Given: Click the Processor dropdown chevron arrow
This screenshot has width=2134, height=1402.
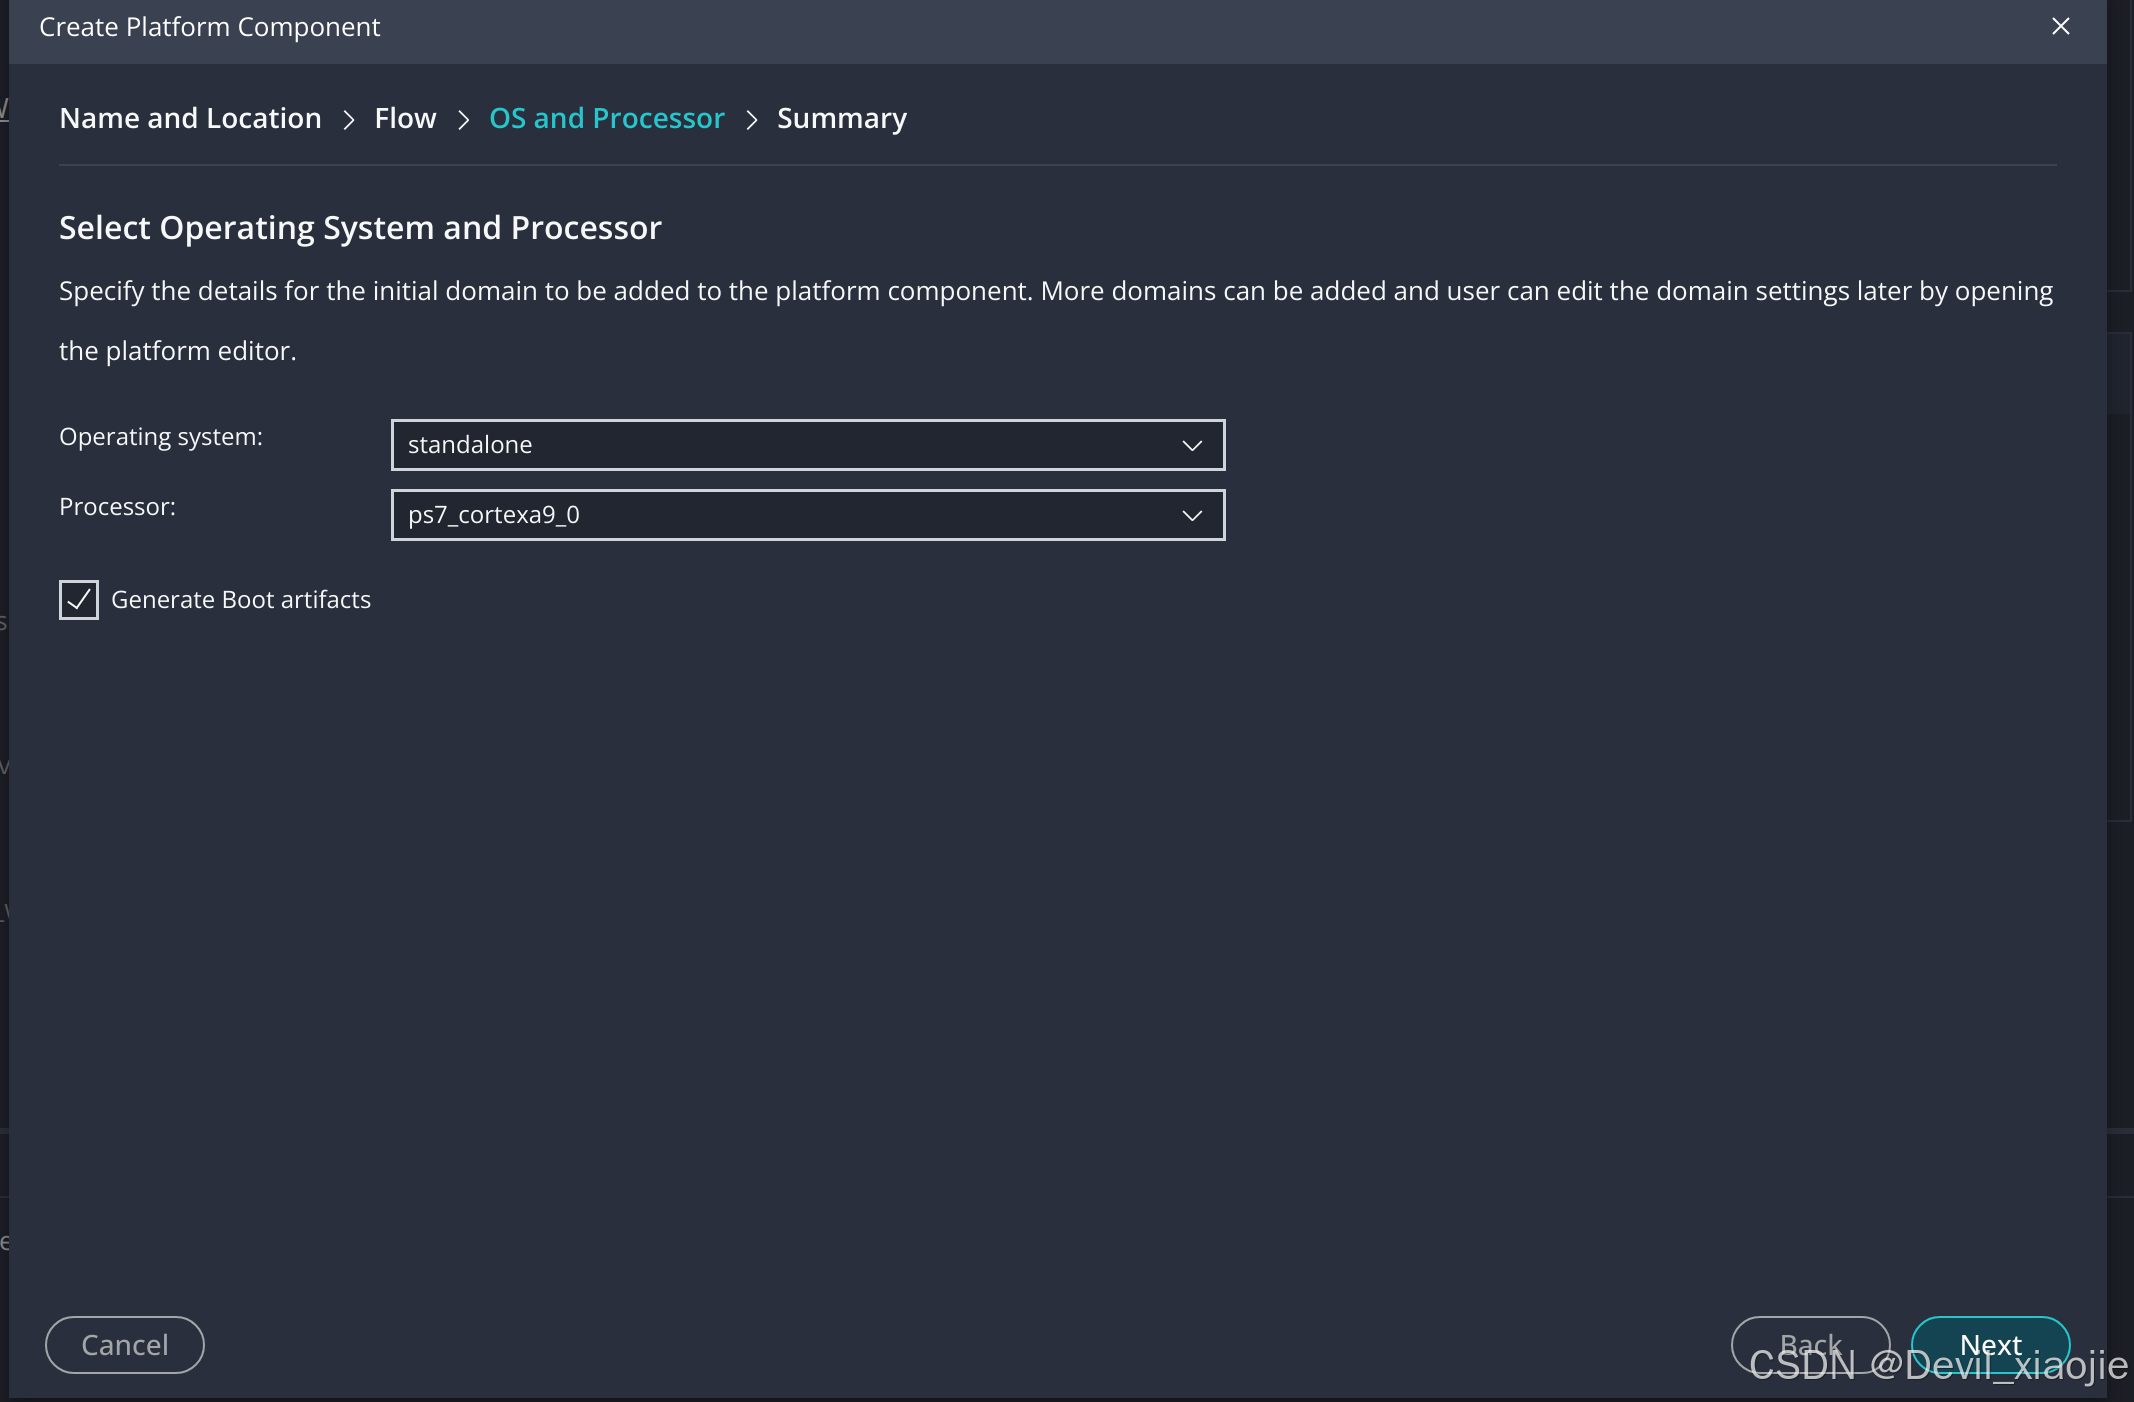Looking at the screenshot, I should [1191, 516].
